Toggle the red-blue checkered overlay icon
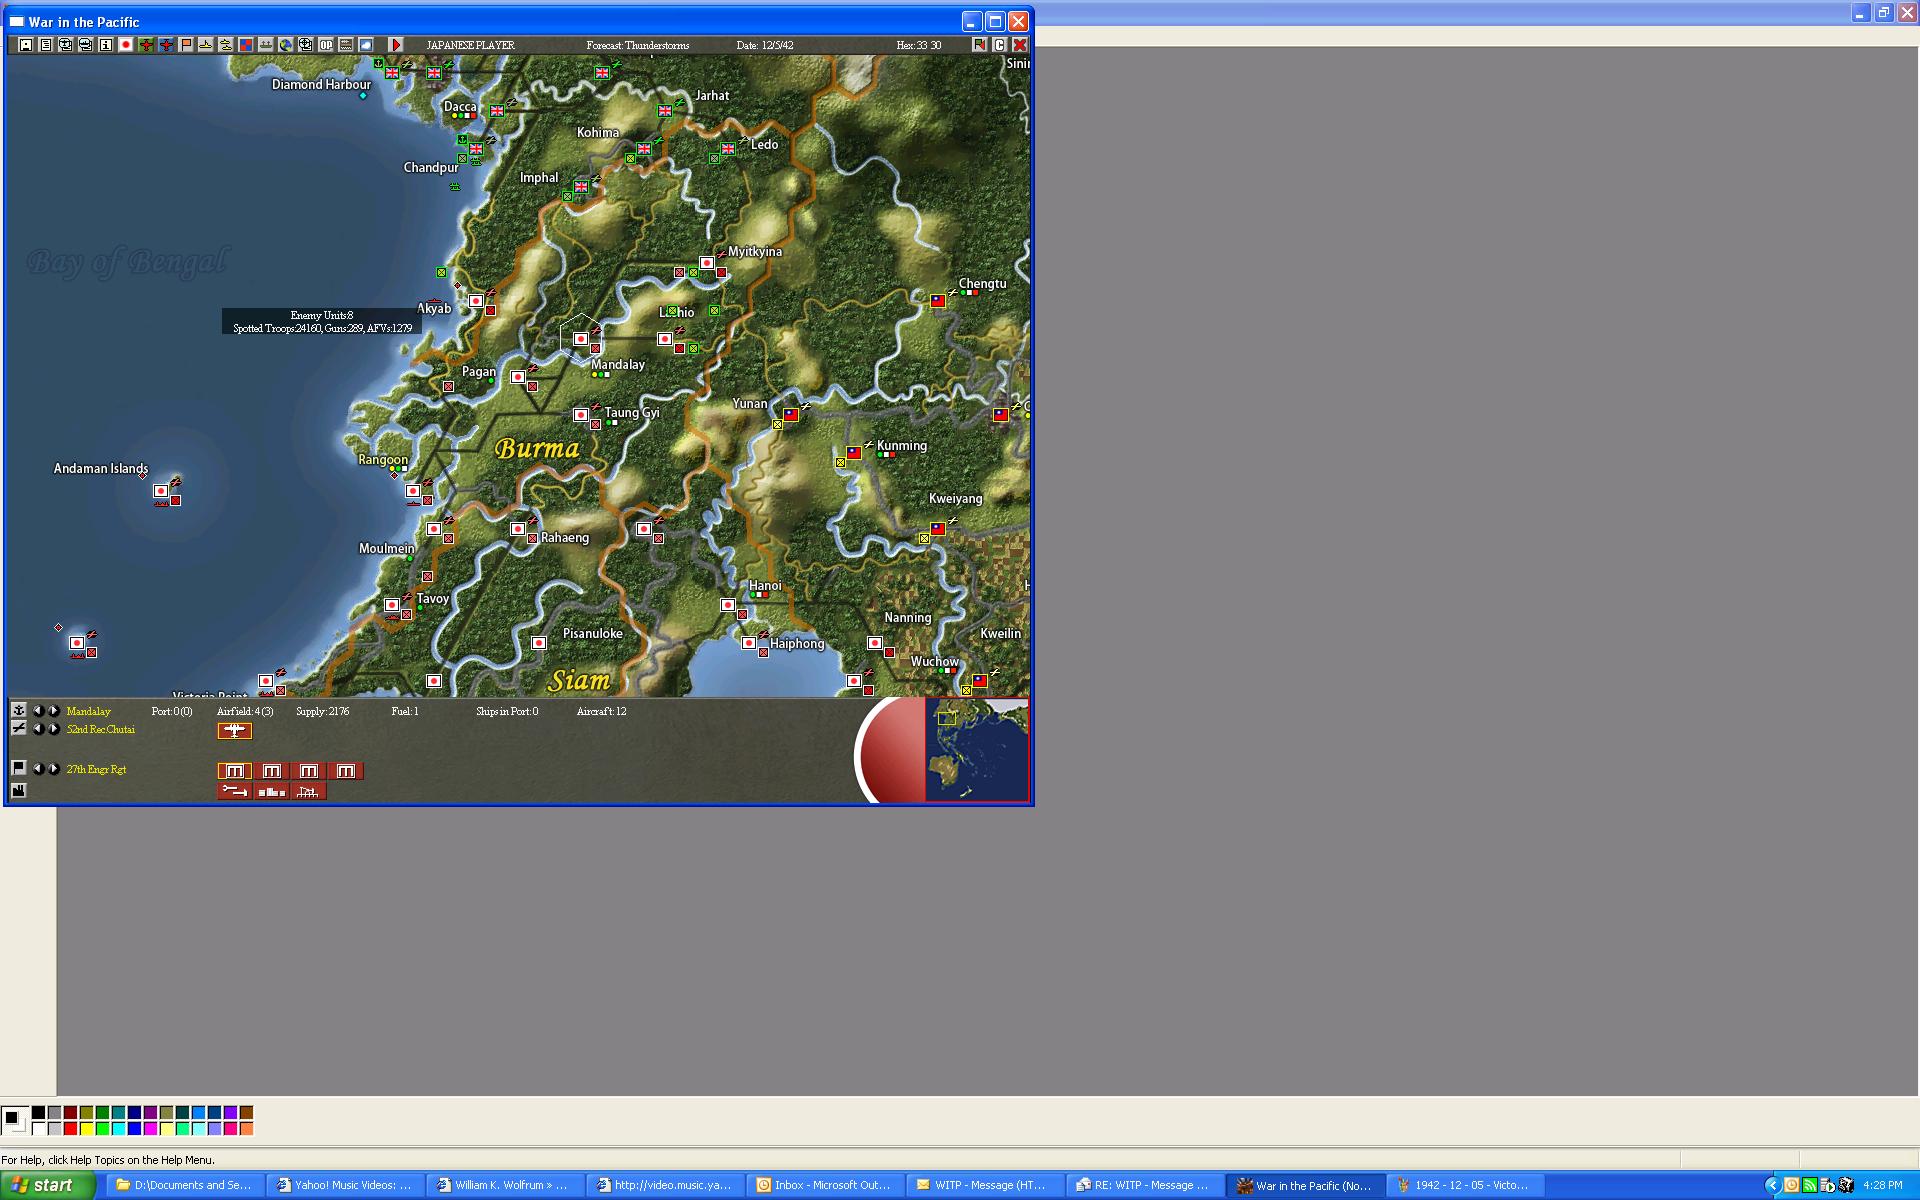The height and width of the screenshot is (1200, 1920). tap(246, 45)
